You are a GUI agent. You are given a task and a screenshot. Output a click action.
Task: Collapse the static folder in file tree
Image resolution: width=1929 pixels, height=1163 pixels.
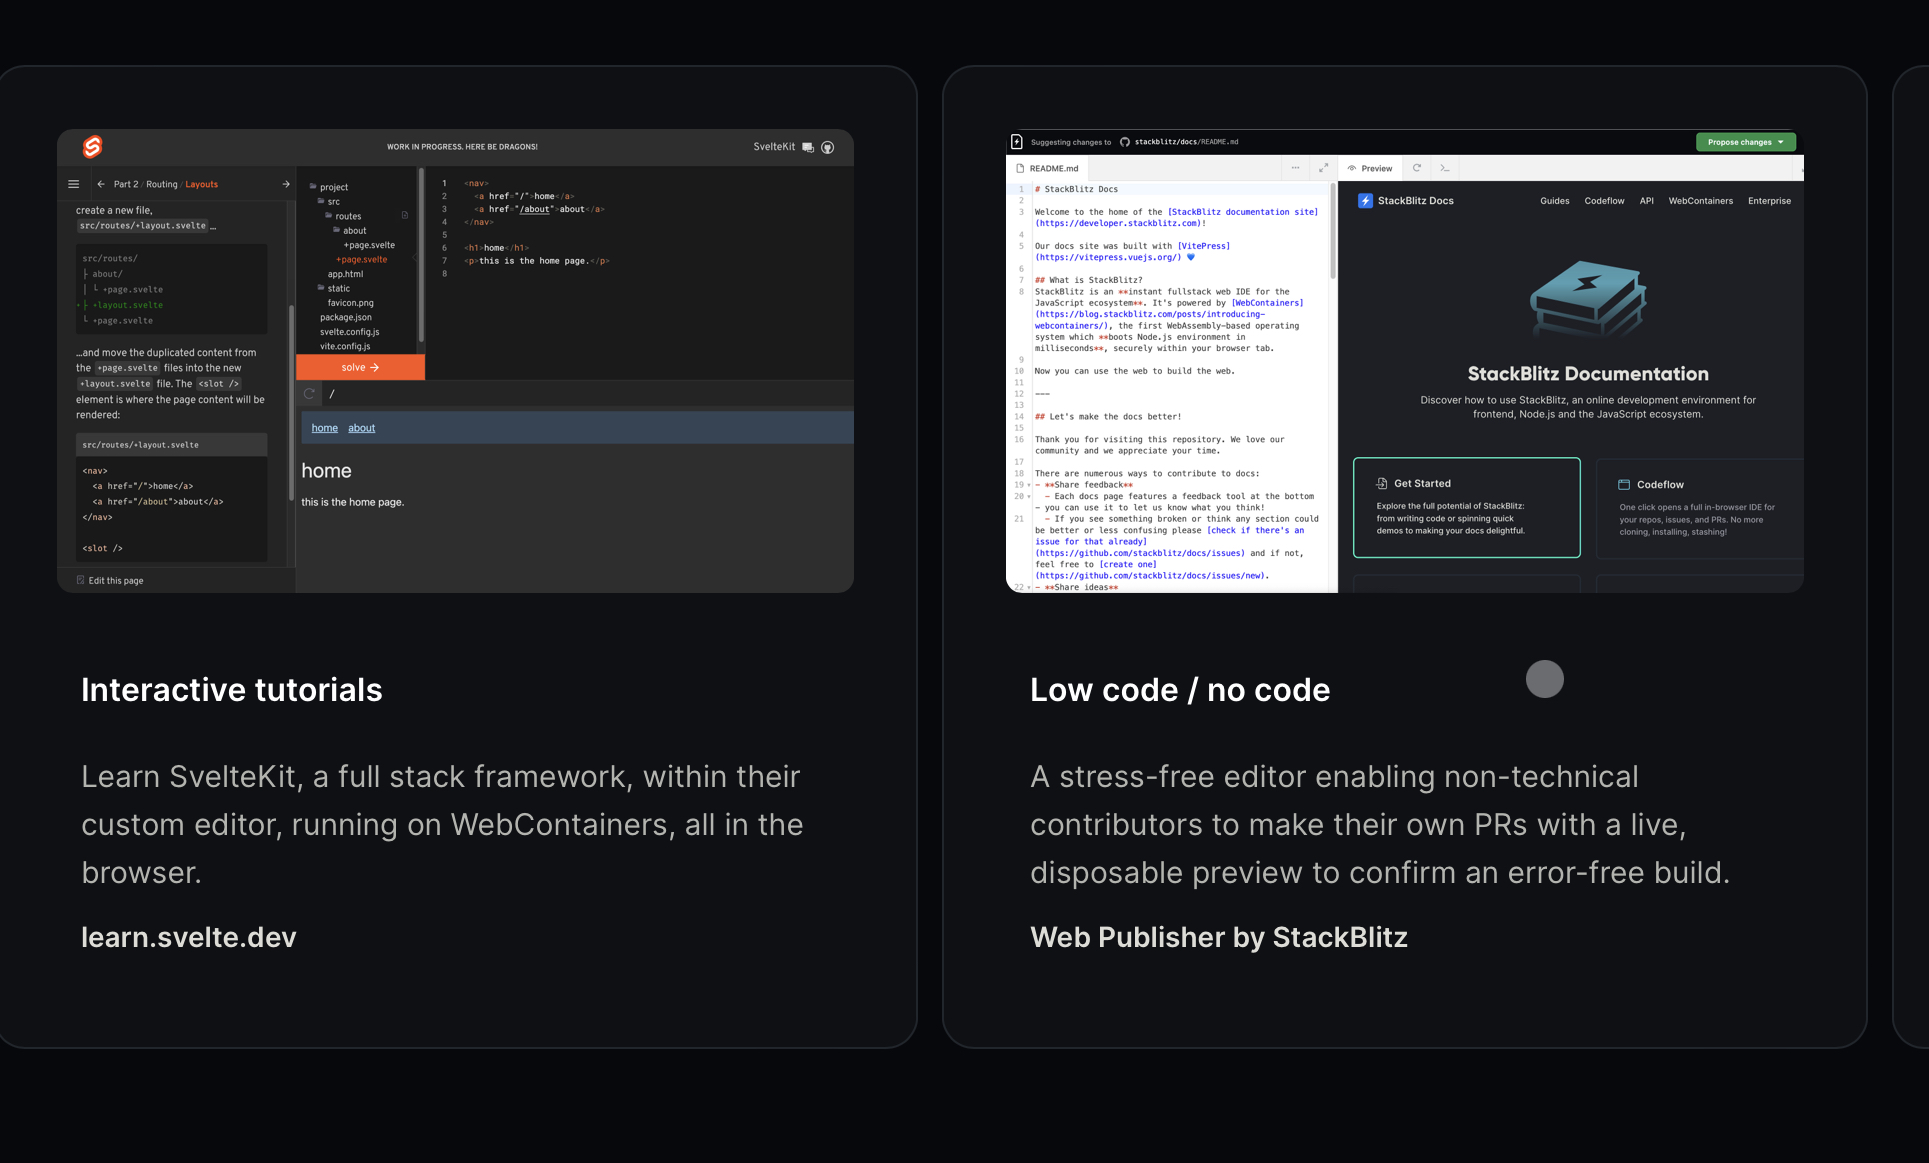338,288
